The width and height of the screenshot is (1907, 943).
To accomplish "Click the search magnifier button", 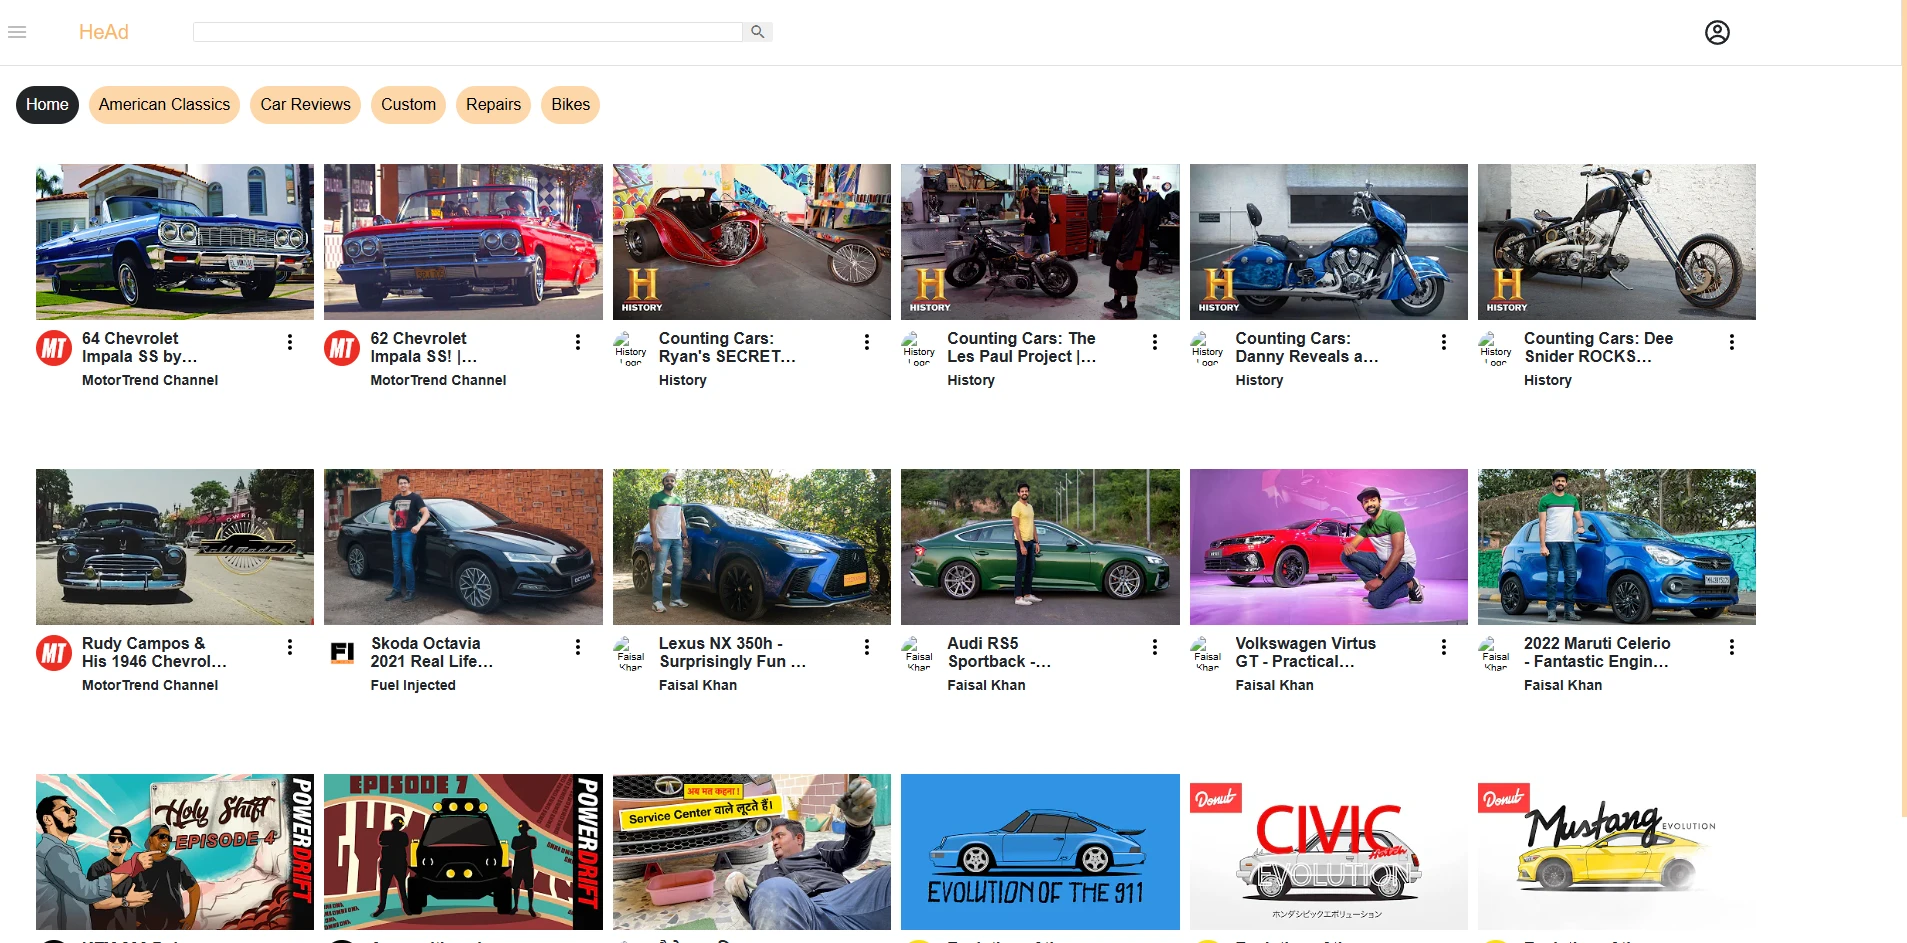I will click(758, 32).
